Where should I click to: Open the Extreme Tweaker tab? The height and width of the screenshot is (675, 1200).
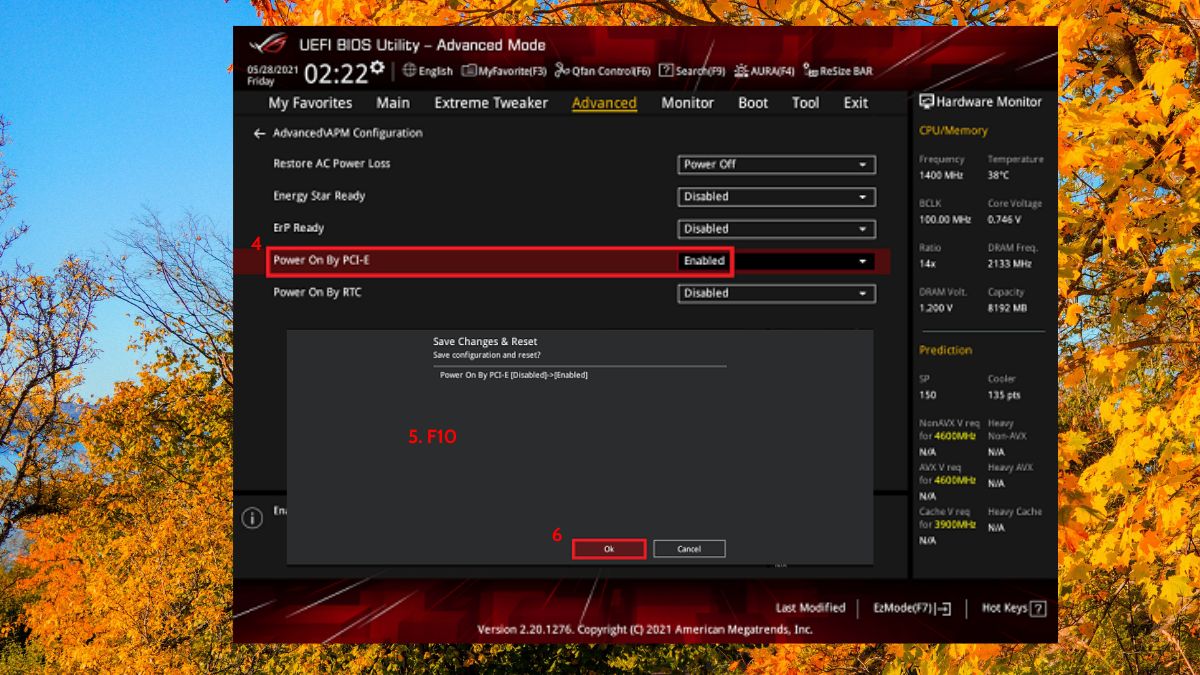point(490,102)
